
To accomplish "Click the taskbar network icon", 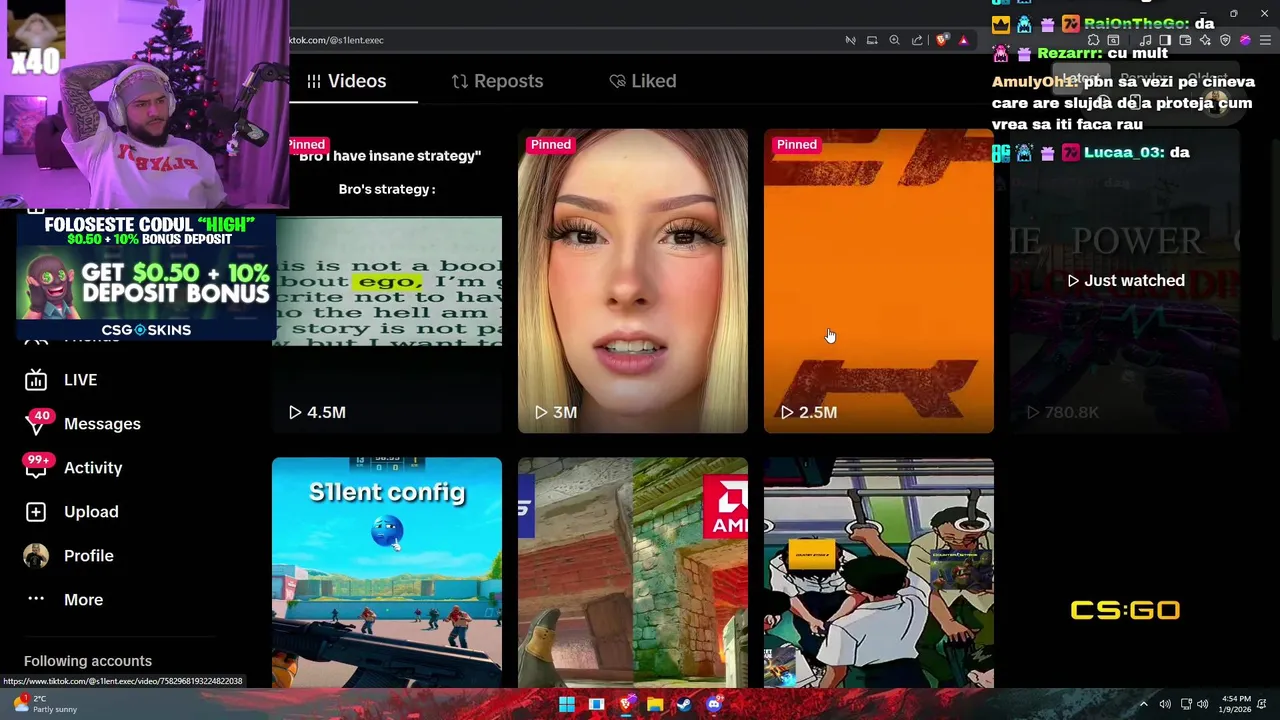I will point(1186,705).
